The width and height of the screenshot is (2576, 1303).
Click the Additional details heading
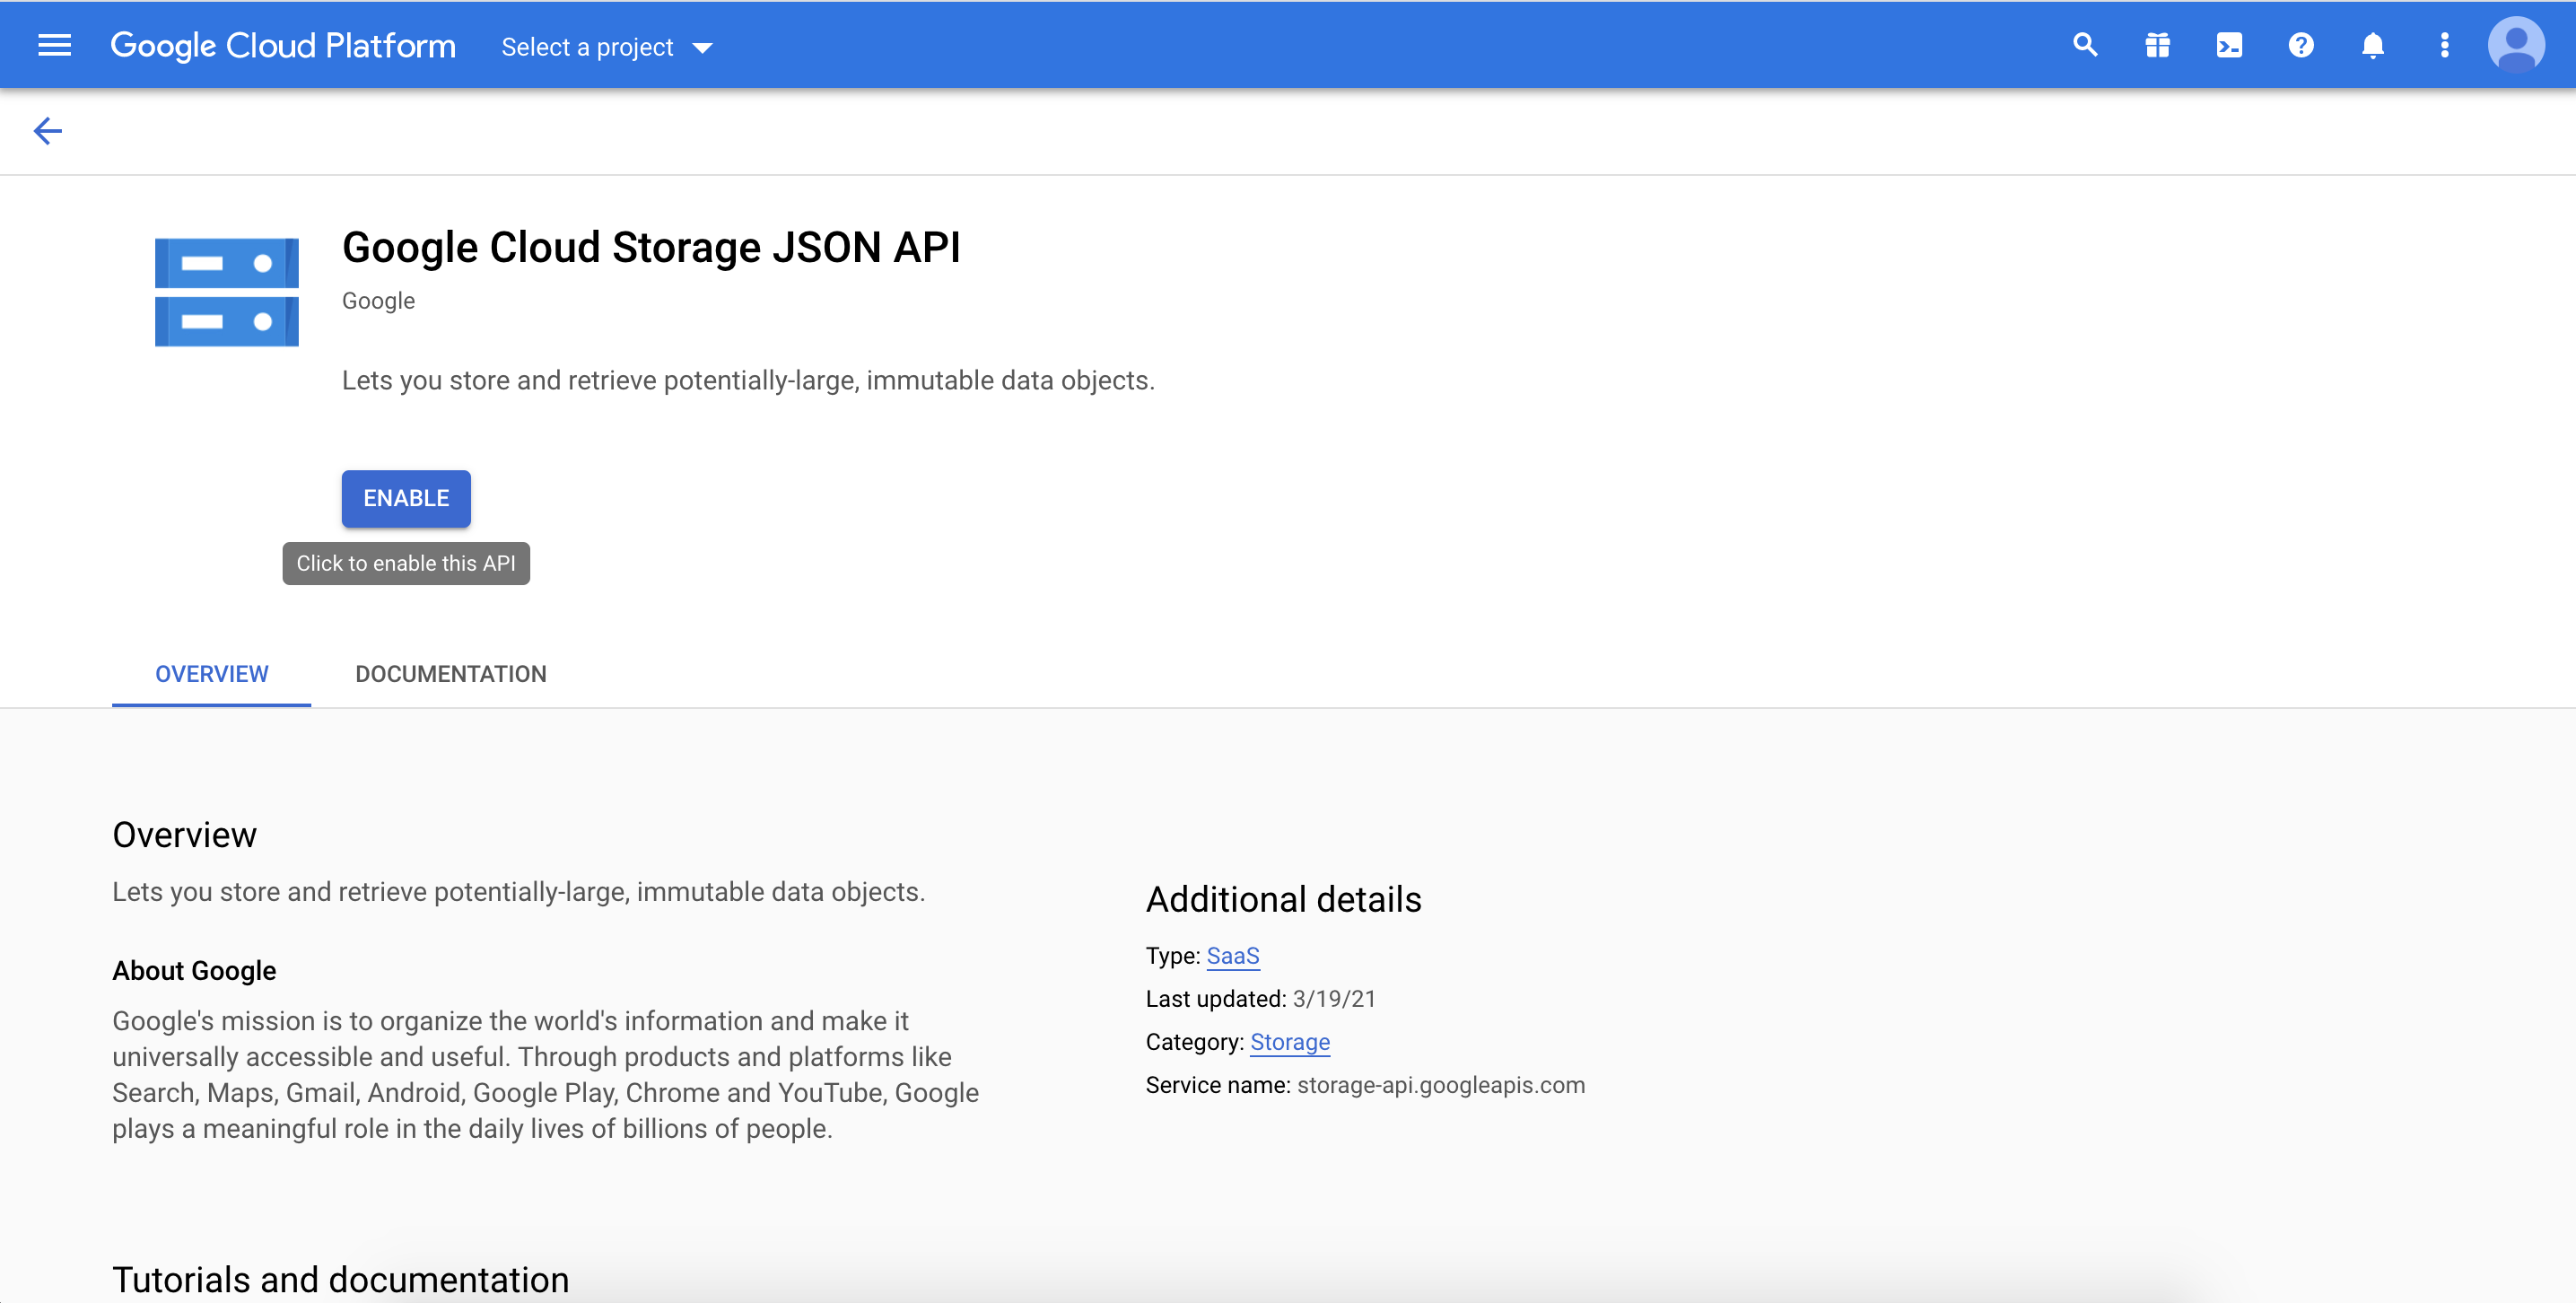[1284, 899]
